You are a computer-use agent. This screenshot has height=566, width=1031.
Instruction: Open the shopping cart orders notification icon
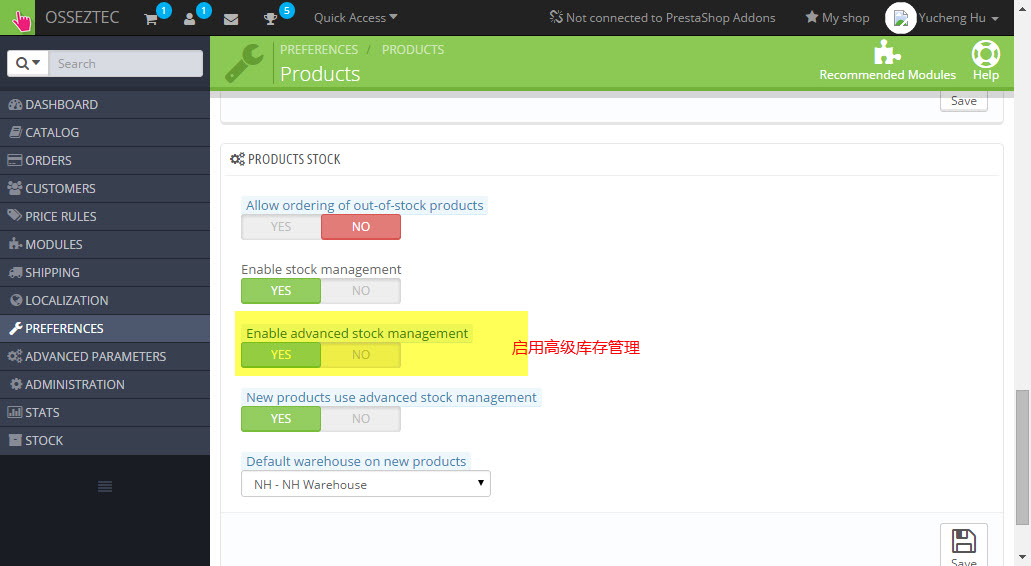point(151,18)
